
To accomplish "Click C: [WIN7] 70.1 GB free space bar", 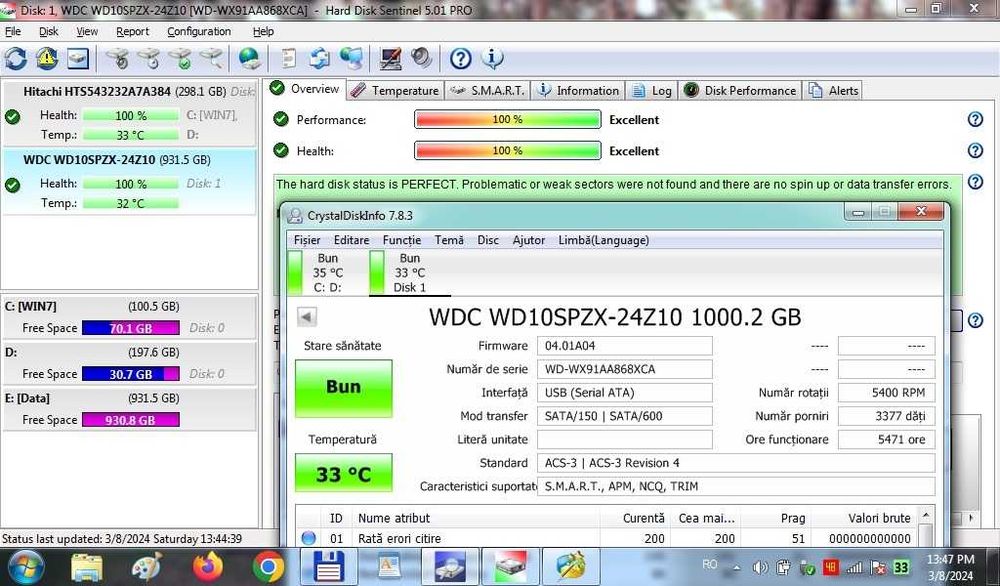I will click(131, 328).
